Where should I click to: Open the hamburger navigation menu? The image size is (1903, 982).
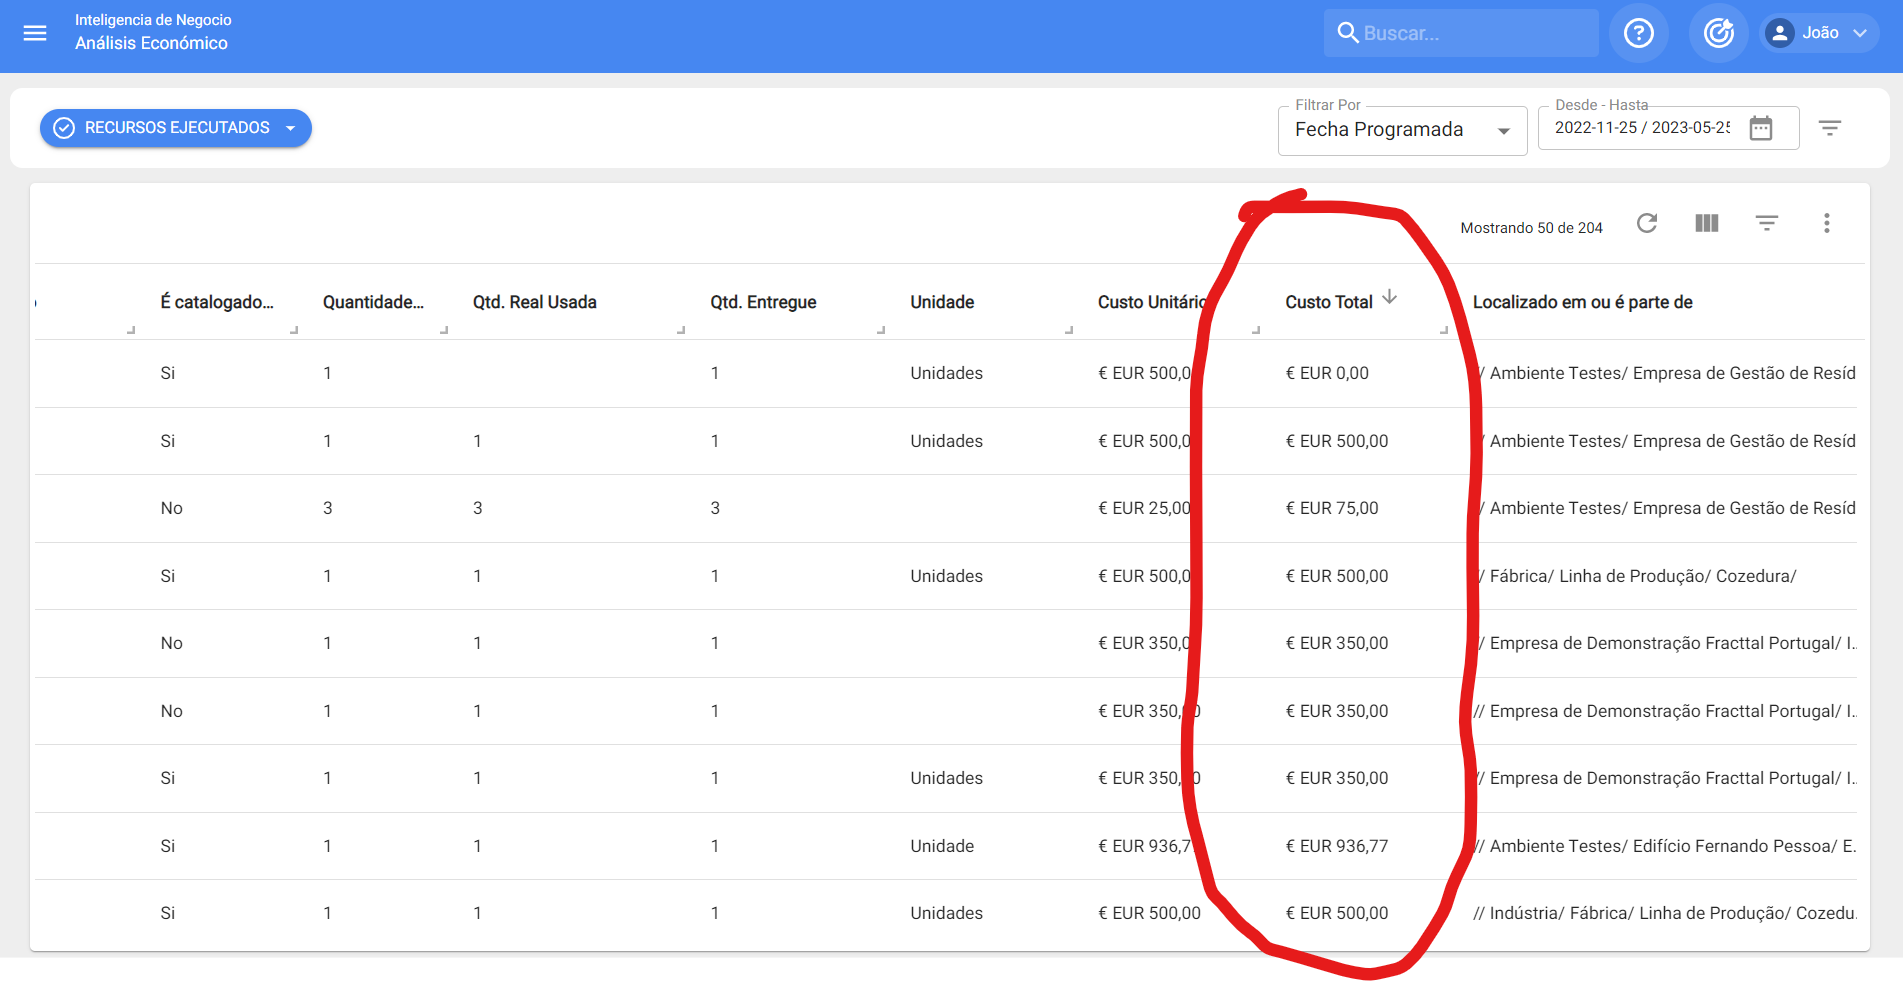coord(35,33)
